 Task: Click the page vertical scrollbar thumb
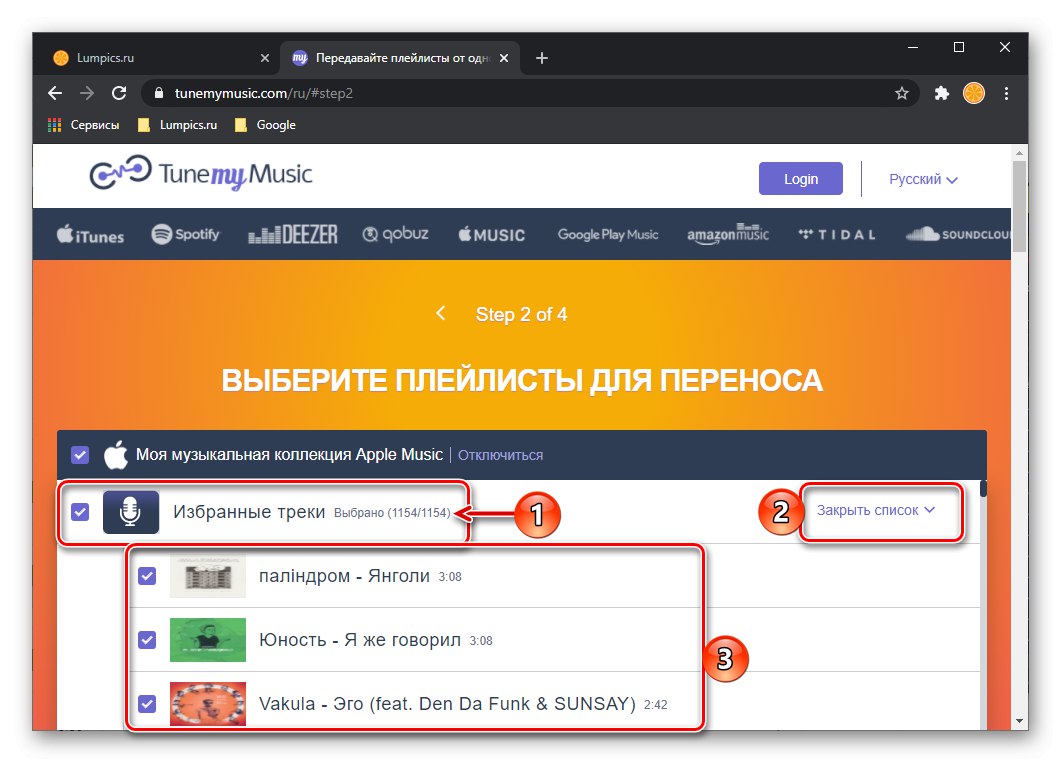click(x=1020, y=206)
